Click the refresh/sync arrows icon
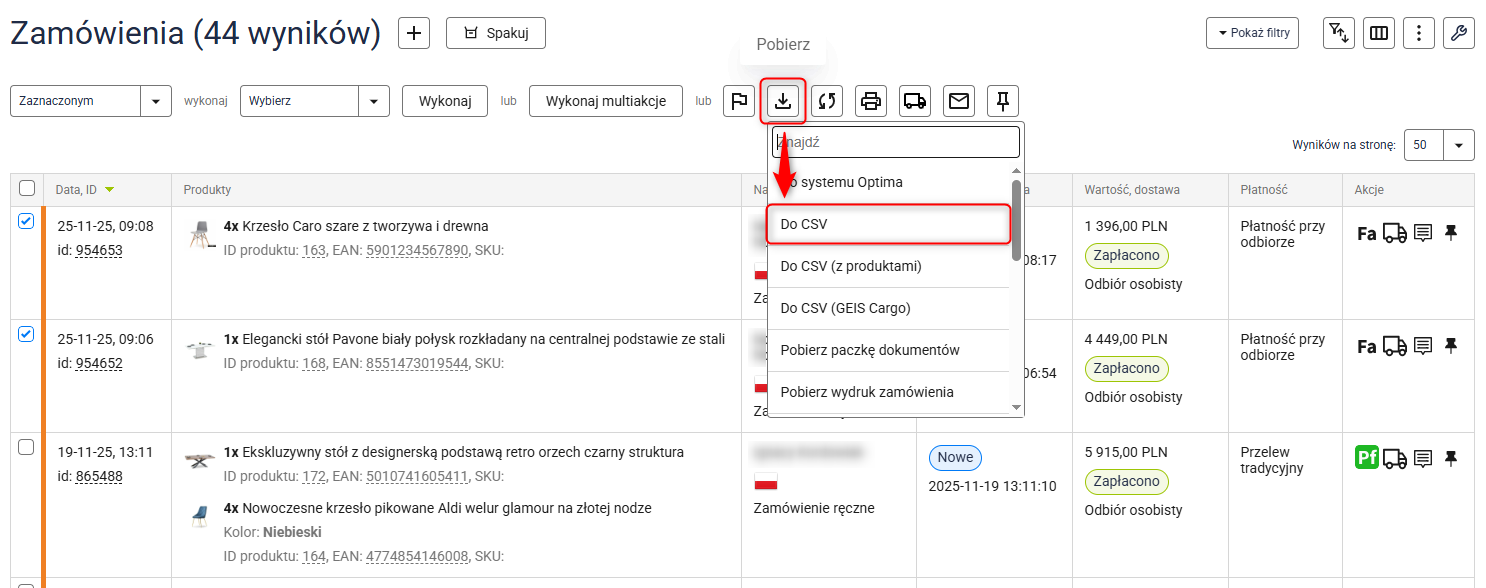The image size is (1486, 588). pos(827,101)
